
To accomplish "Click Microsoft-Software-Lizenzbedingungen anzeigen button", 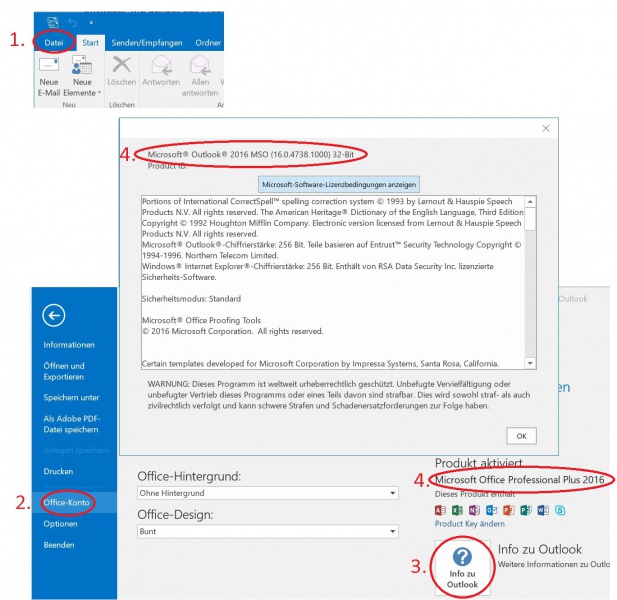I will 339,184.
